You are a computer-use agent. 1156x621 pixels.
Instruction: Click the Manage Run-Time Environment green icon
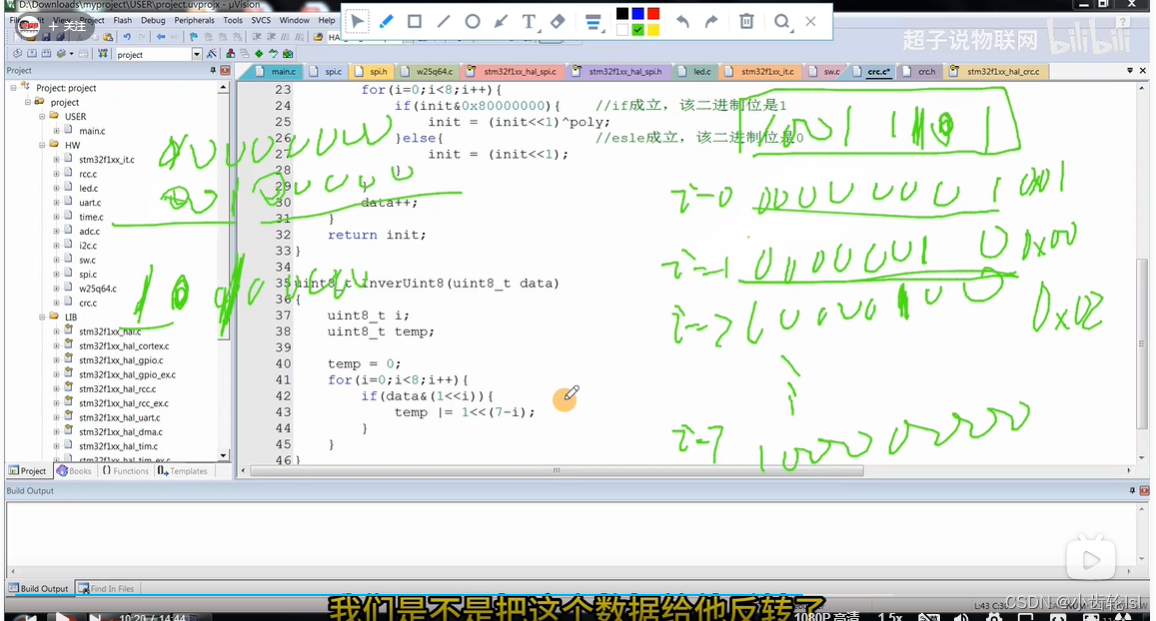point(259,54)
